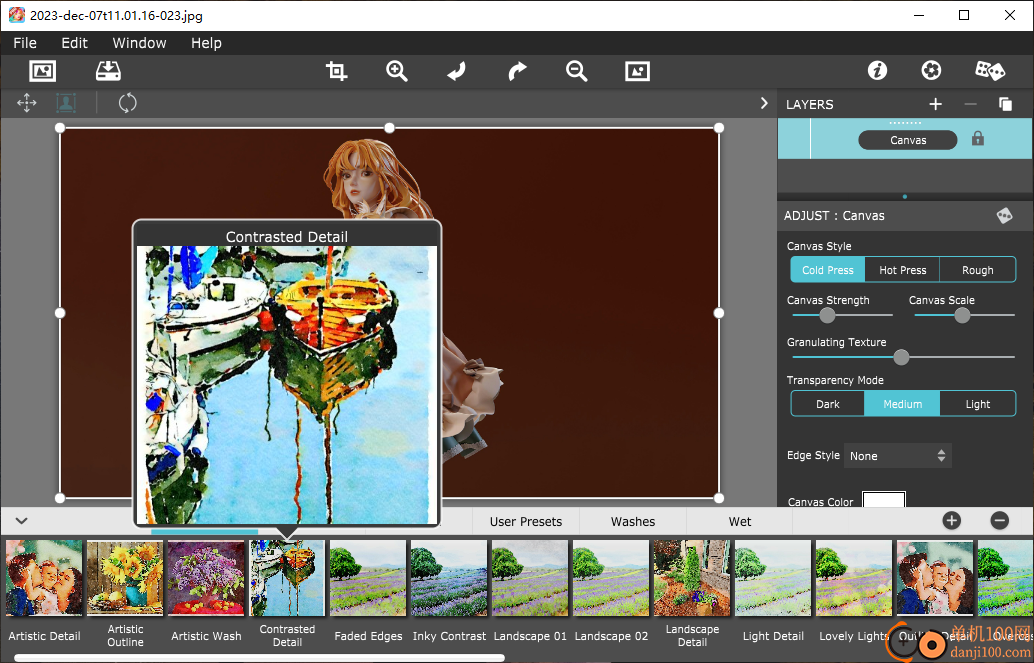Toggle the lock on the Canvas layer
The width and height of the screenshot is (1034, 663).
tap(977, 139)
